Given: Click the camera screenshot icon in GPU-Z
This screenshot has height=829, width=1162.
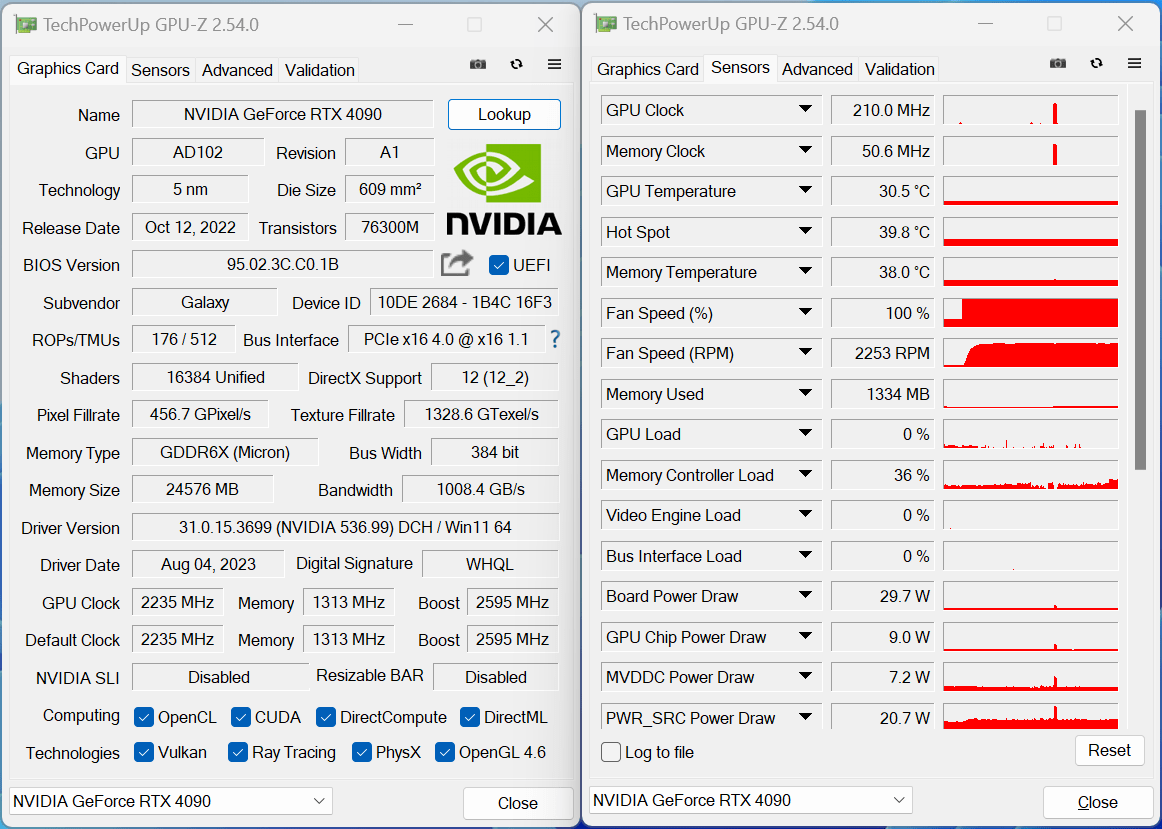Looking at the screenshot, I should 477,64.
